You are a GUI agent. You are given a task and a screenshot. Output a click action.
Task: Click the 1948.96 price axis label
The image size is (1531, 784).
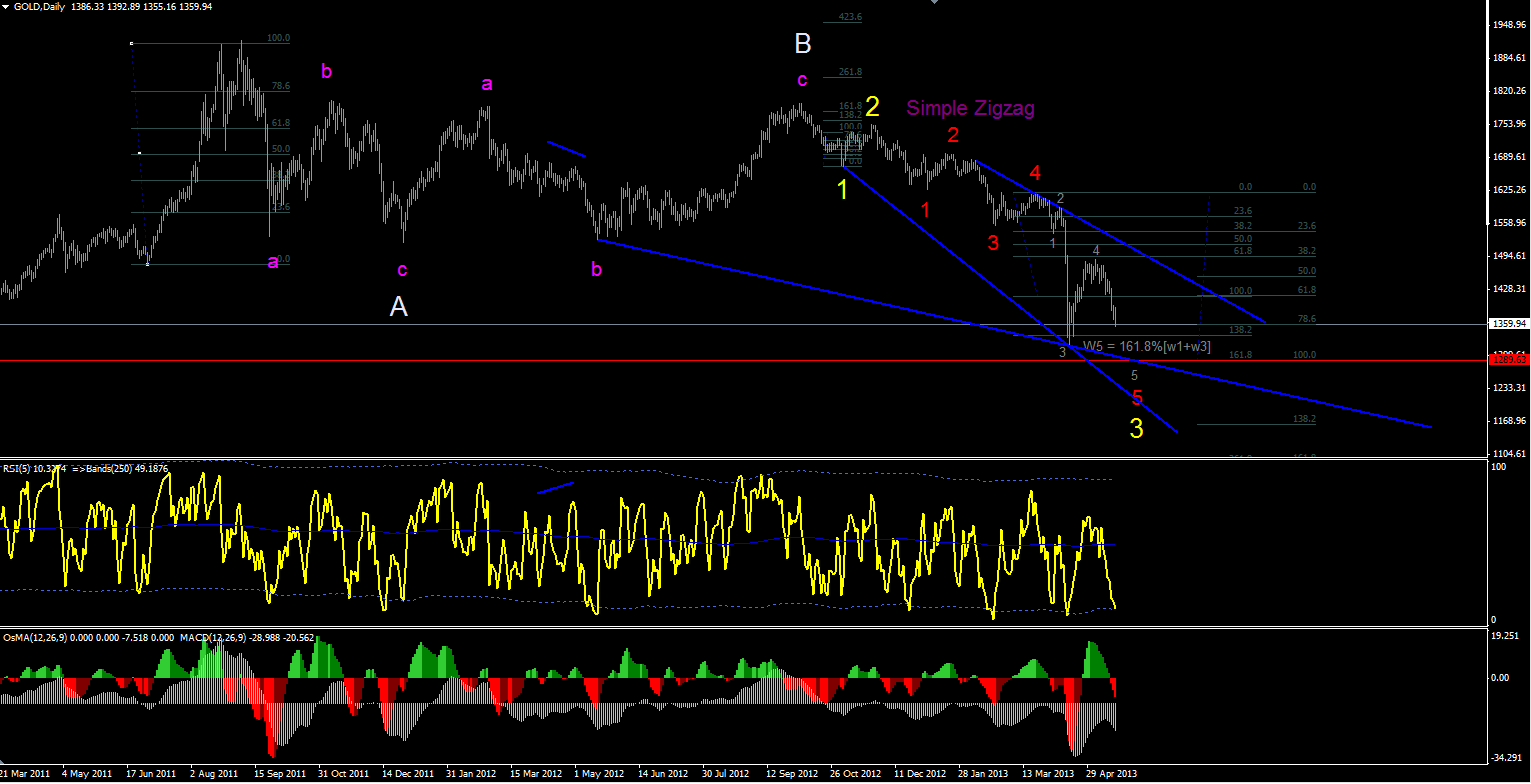point(1510,24)
